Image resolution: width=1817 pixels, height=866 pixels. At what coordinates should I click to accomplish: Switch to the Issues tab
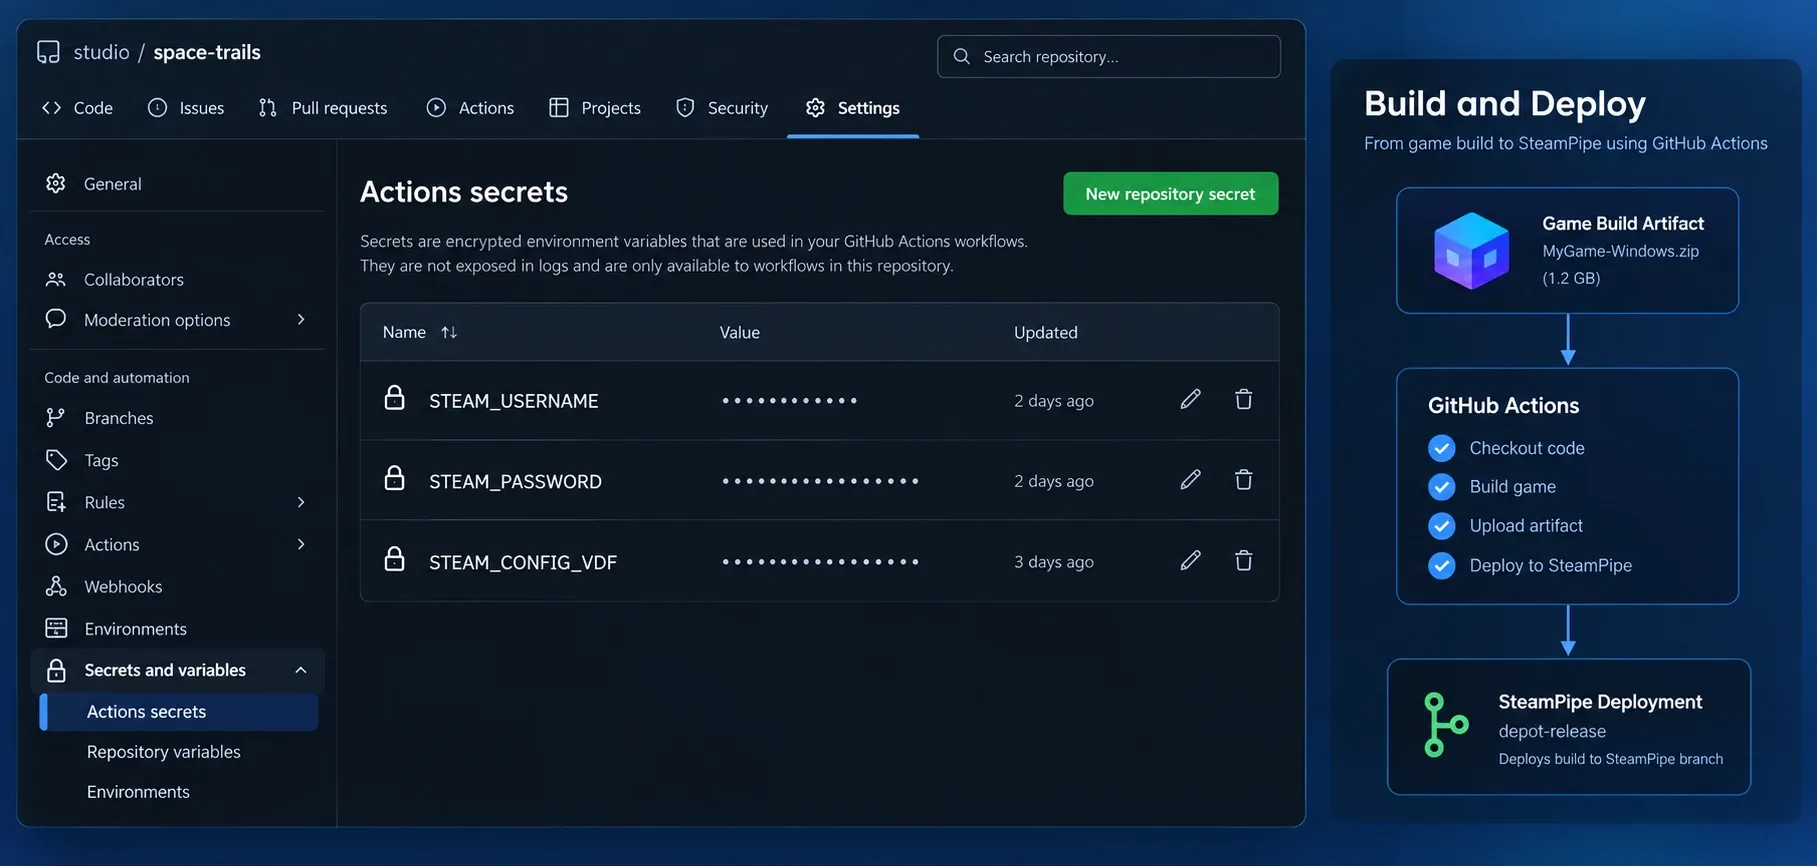186,108
